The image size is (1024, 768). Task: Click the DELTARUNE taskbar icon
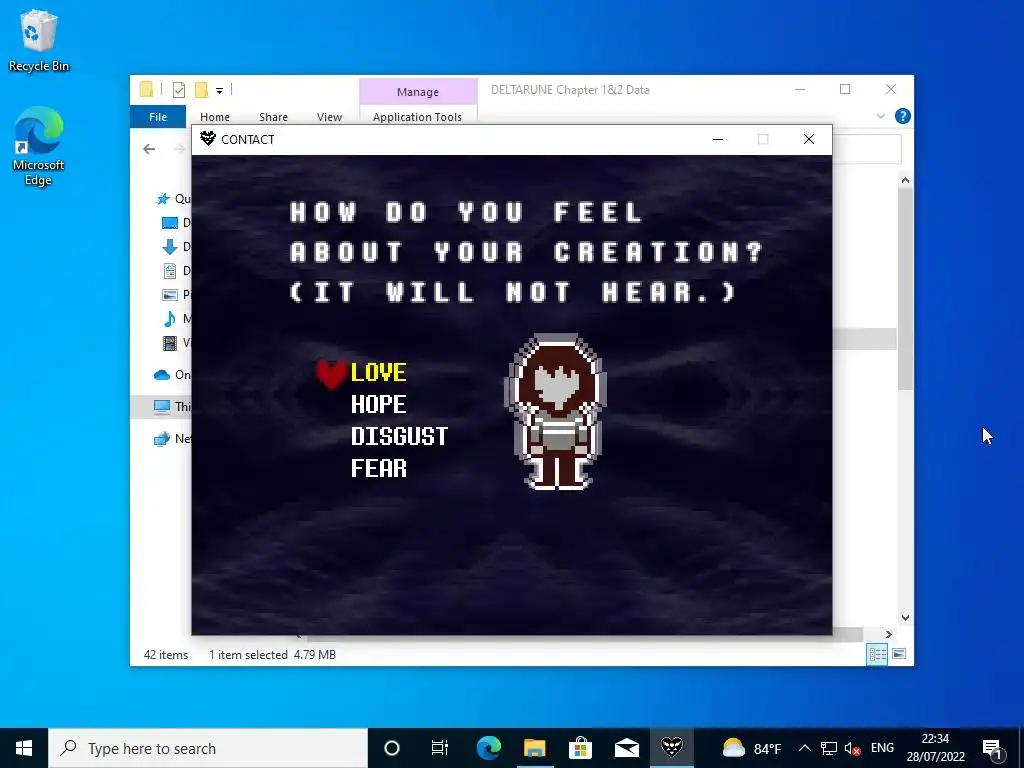(x=671, y=748)
